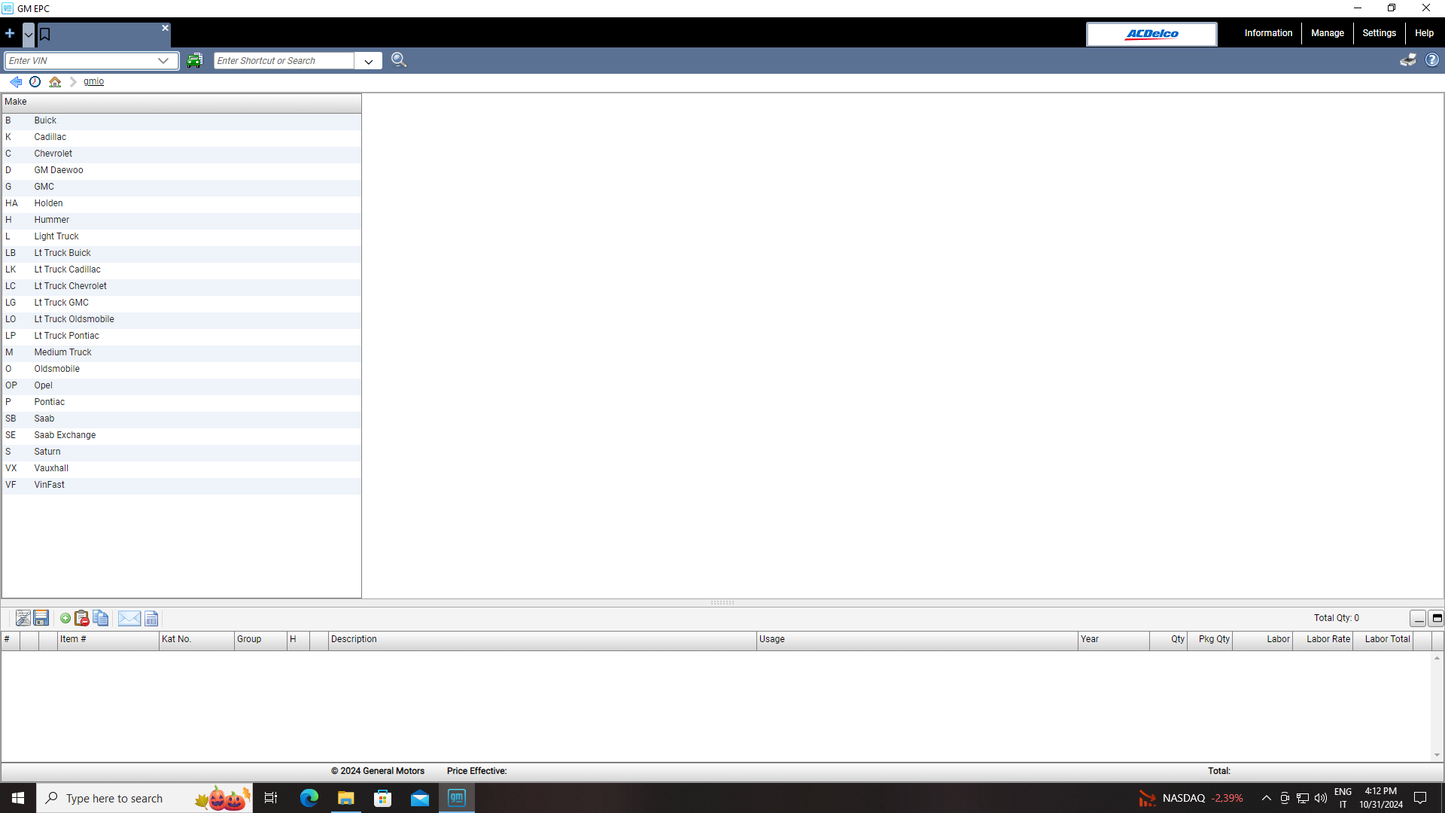Click the calculator sheet icon
Screen dimensions: 1445x813
[x=152, y=619]
